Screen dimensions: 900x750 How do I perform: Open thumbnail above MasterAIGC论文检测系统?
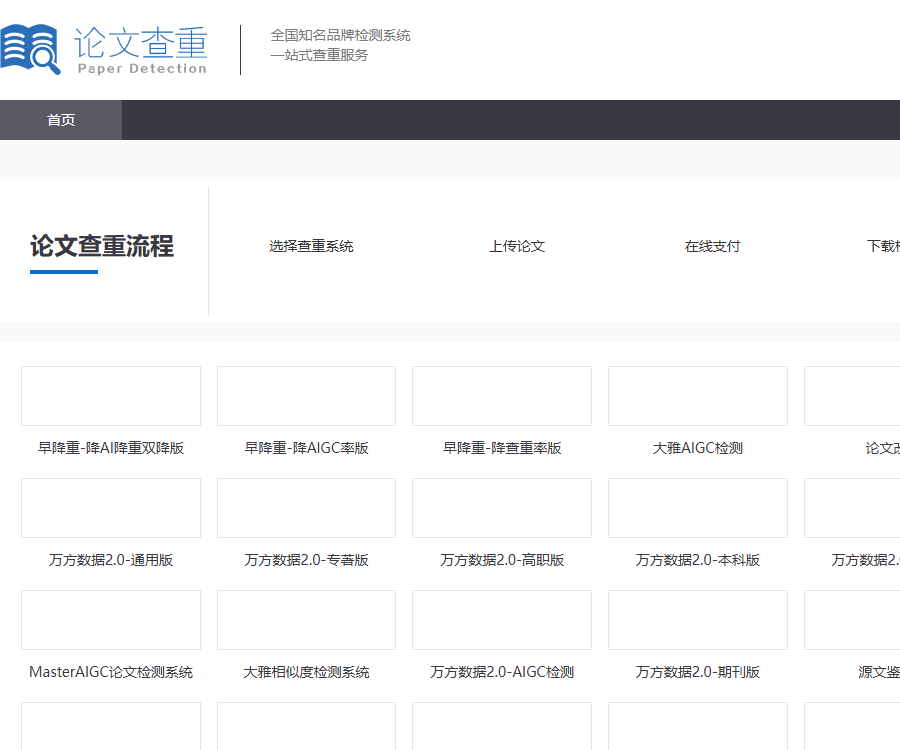(x=111, y=620)
